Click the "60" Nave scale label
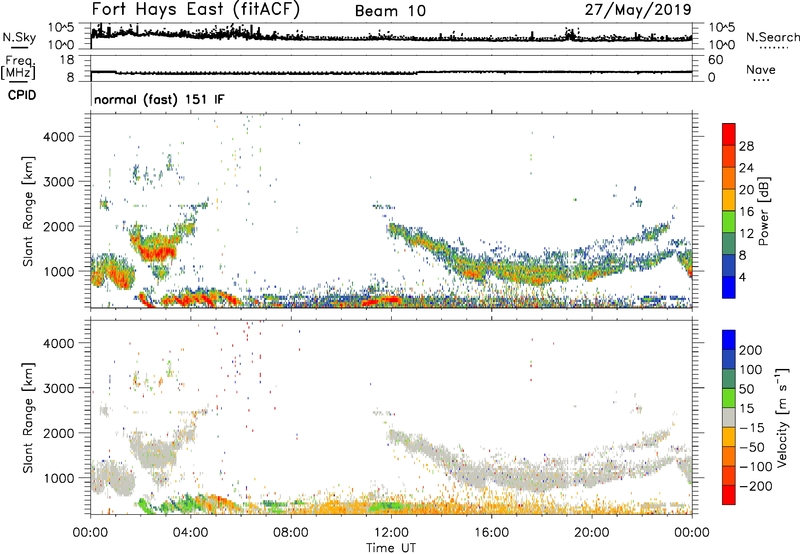The width and height of the screenshot is (800, 554). 716,60
